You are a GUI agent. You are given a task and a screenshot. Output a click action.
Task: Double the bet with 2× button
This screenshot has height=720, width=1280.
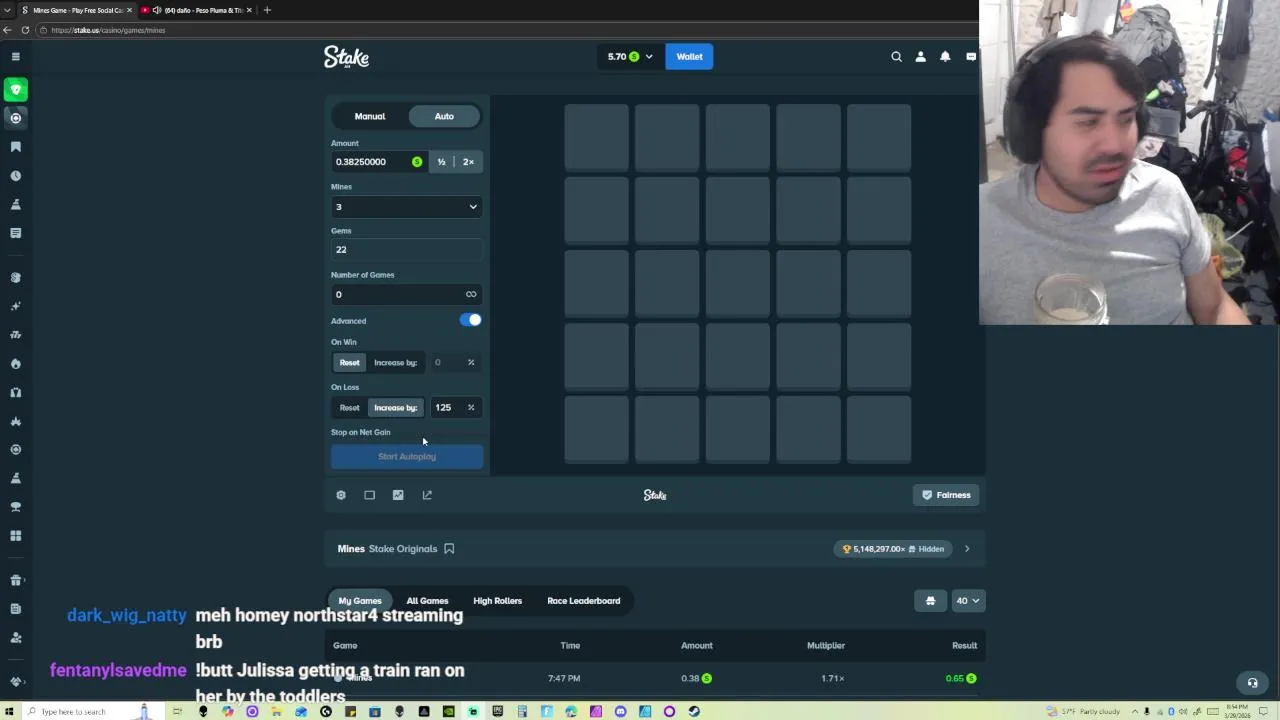pos(468,162)
